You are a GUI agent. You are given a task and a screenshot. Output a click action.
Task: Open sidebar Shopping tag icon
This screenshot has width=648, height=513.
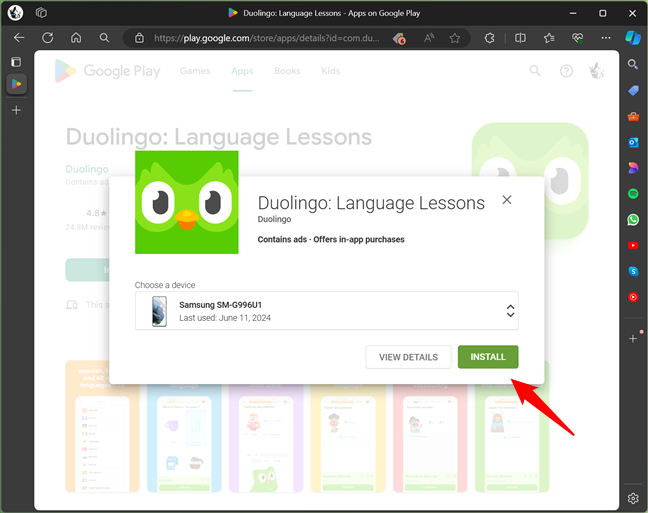(x=633, y=90)
